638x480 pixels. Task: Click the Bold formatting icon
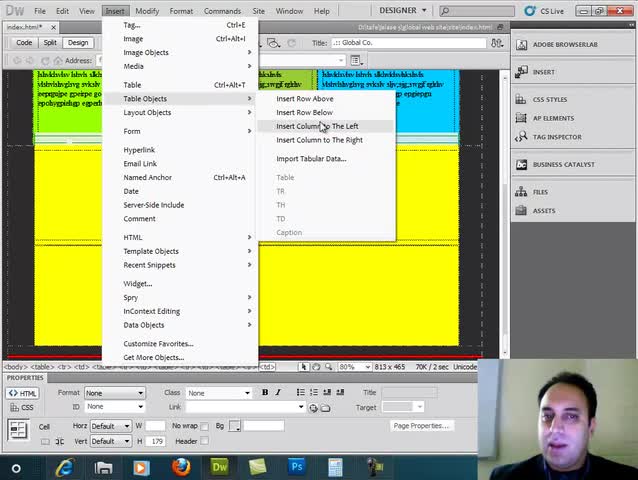tap(265, 392)
